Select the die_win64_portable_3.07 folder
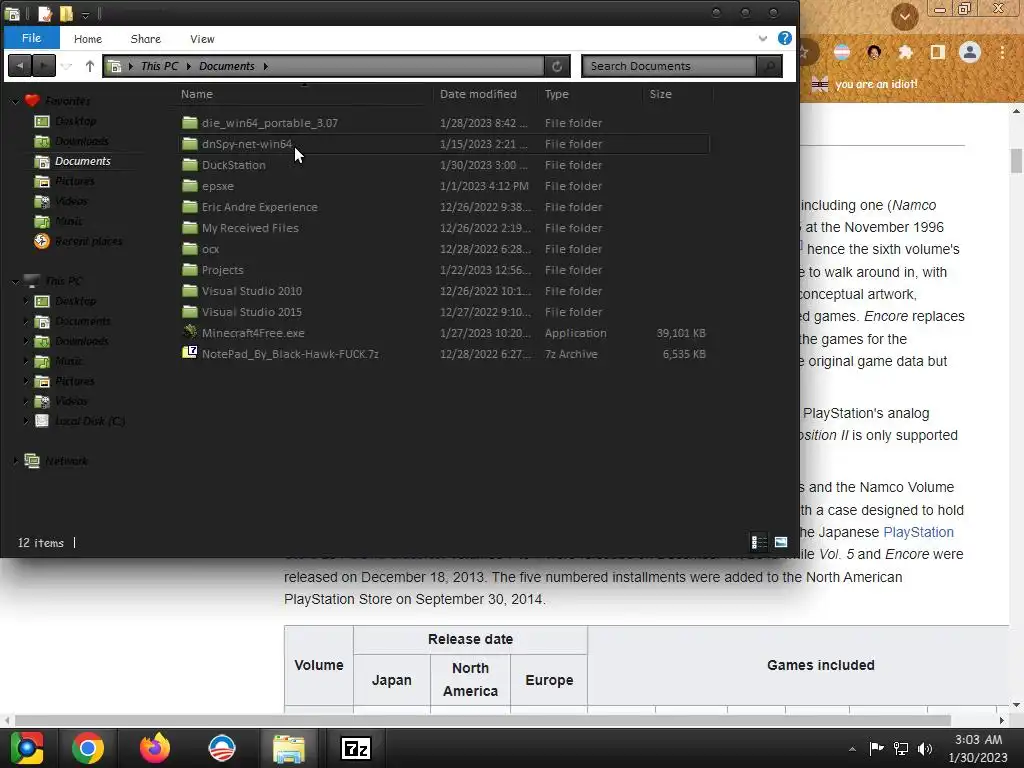This screenshot has width=1024, height=768. click(x=444, y=123)
